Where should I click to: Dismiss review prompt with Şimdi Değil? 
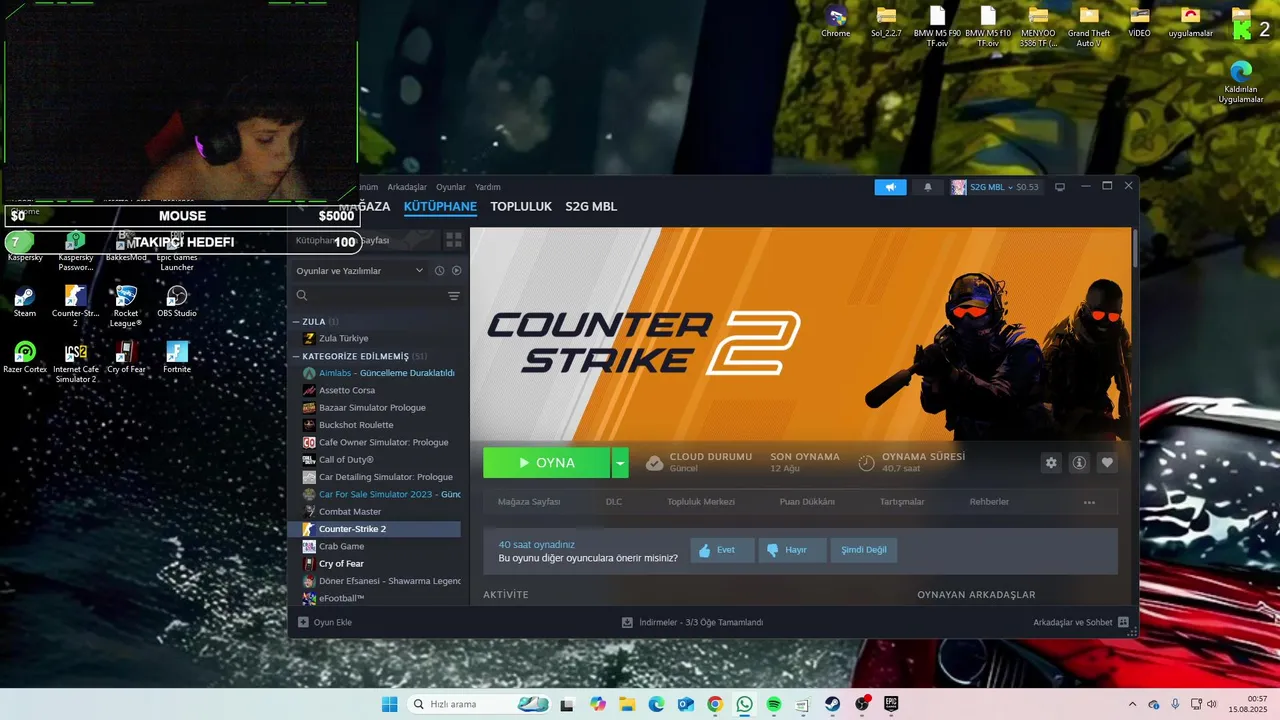click(864, 550)
